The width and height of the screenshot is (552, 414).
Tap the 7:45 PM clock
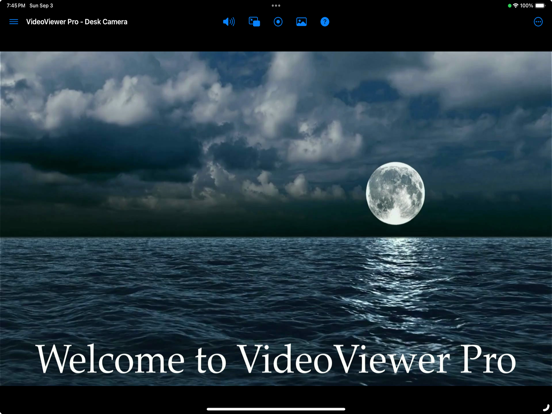(16, 6)
